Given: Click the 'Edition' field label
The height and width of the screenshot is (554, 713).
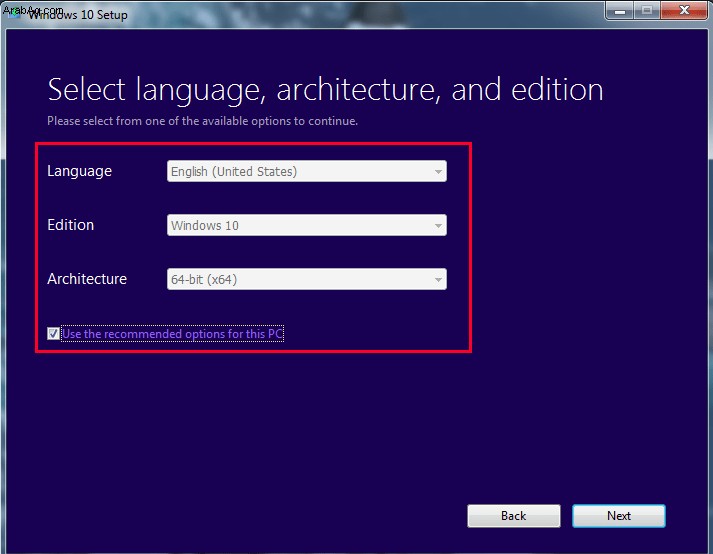Looking at the screenshot, I should point(70,225).
